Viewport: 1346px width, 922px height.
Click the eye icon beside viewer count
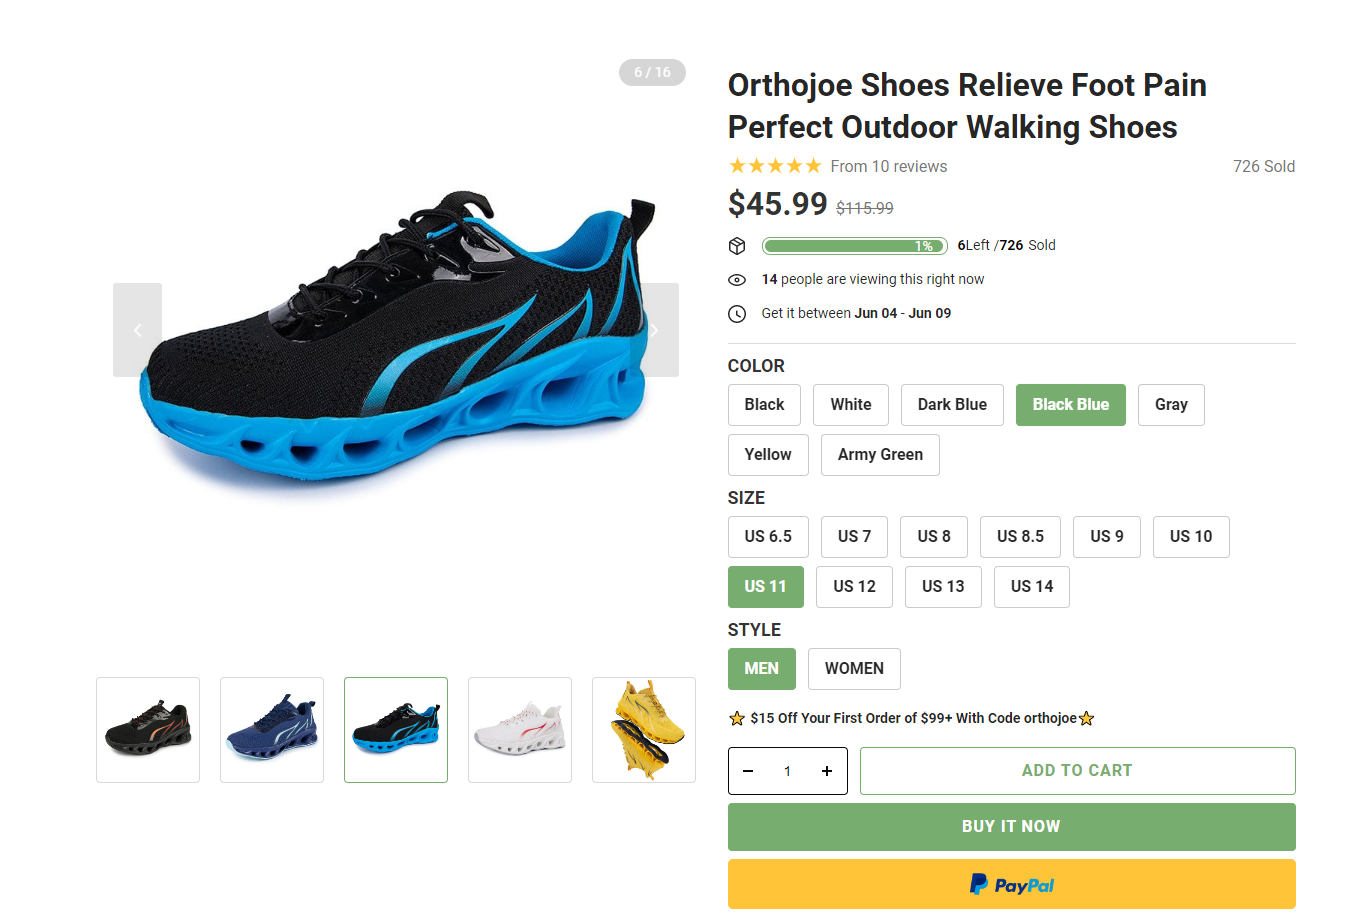(737, 280)
